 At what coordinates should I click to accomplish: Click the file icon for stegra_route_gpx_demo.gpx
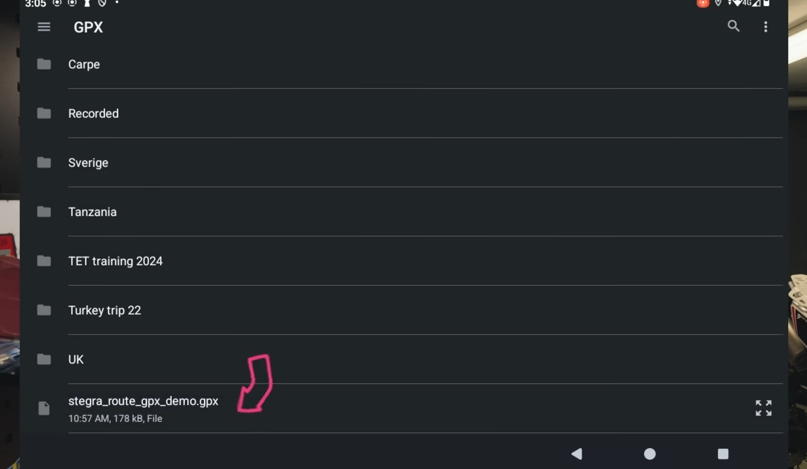pos(44,408)
